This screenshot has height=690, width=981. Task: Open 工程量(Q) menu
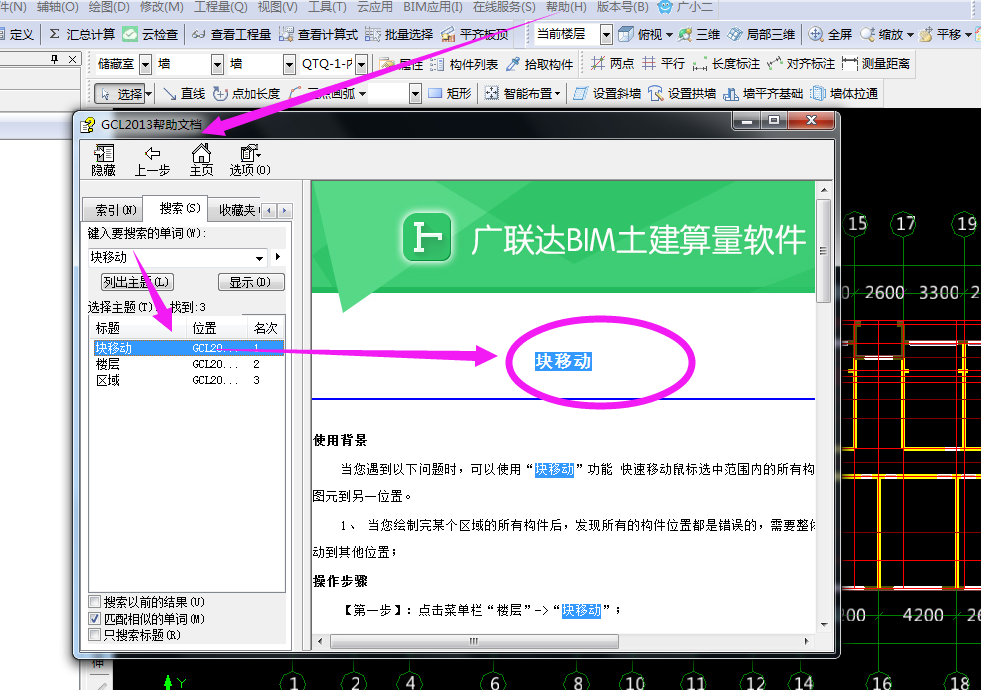pyautogui.click(x=220, y=7)
